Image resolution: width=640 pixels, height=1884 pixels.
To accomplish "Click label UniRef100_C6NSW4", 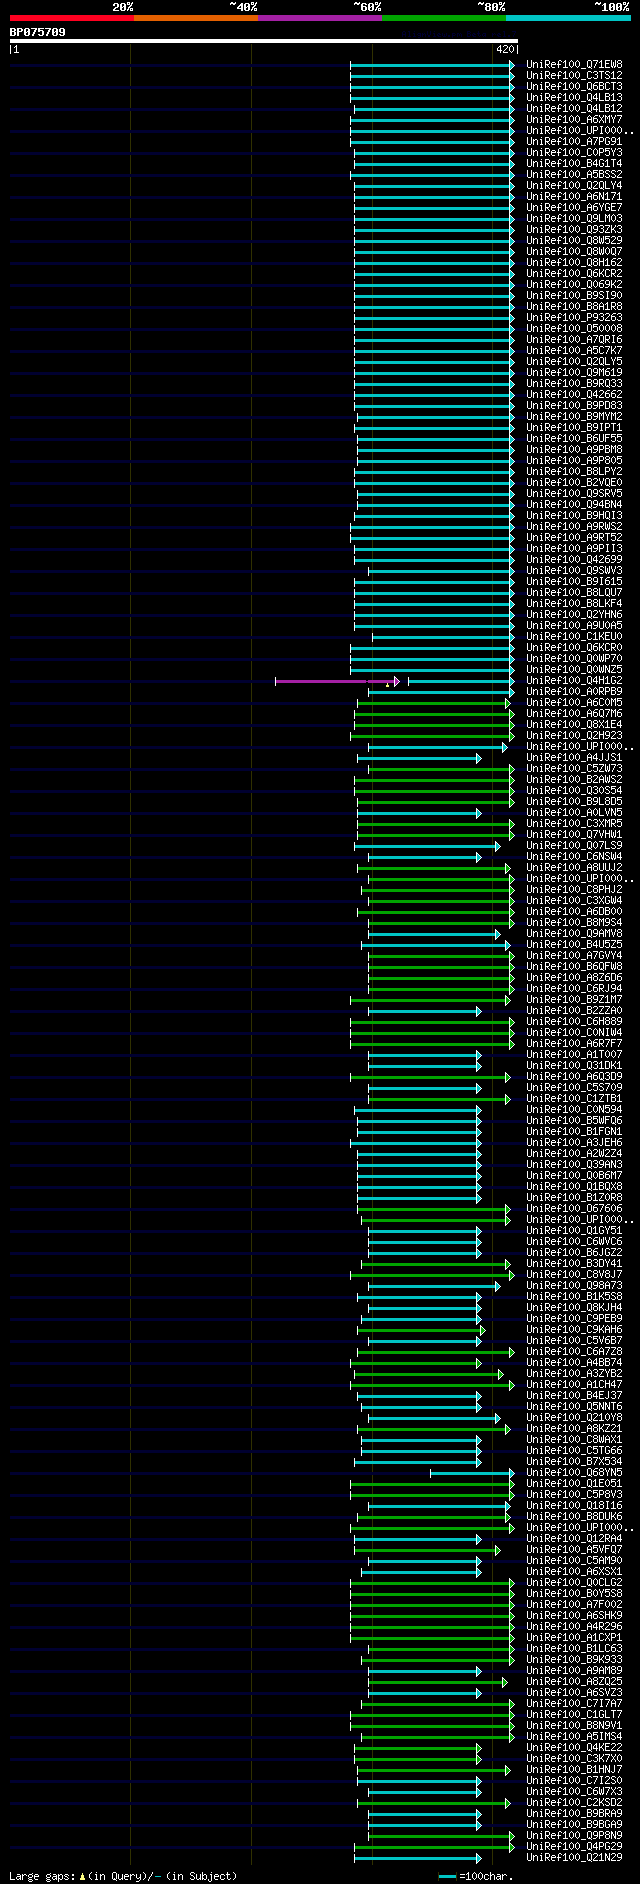I will pos(574,857).
